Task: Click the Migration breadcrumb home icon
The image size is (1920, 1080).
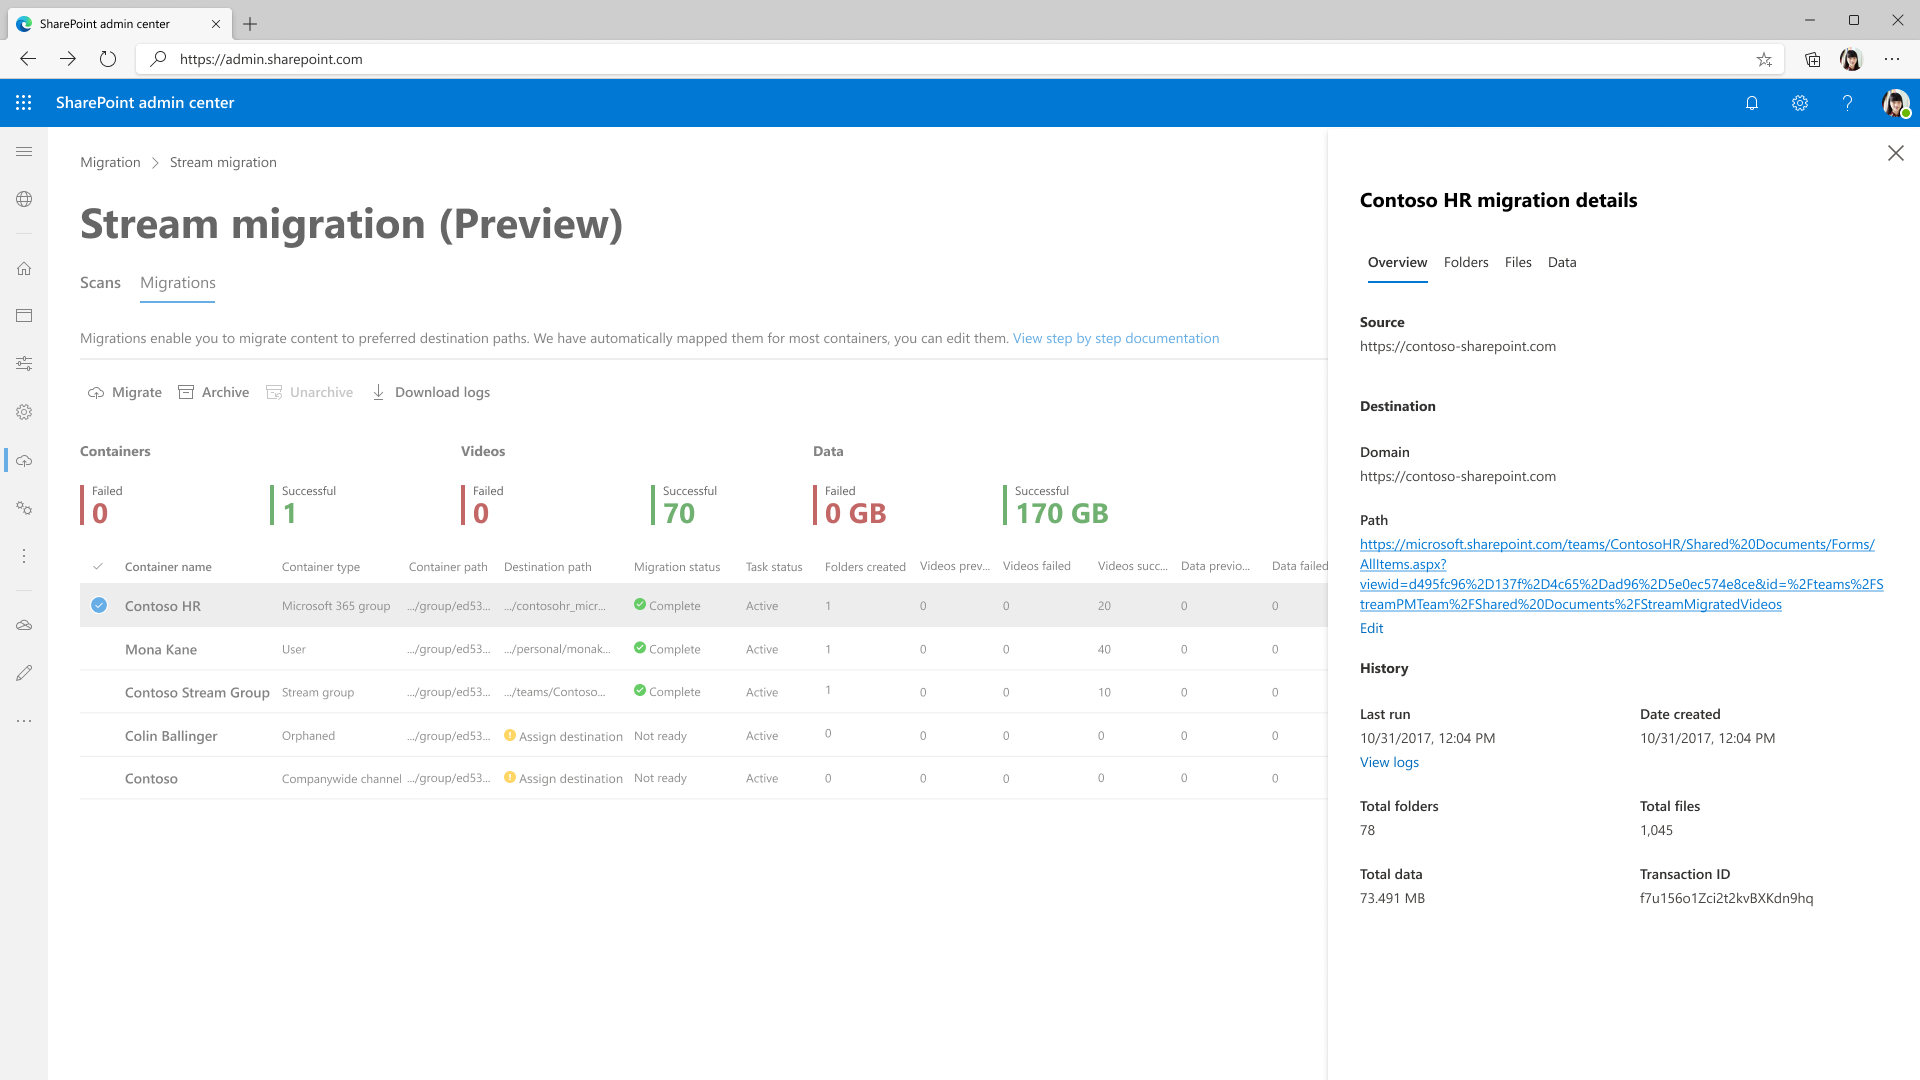Action: click(109, 161)
